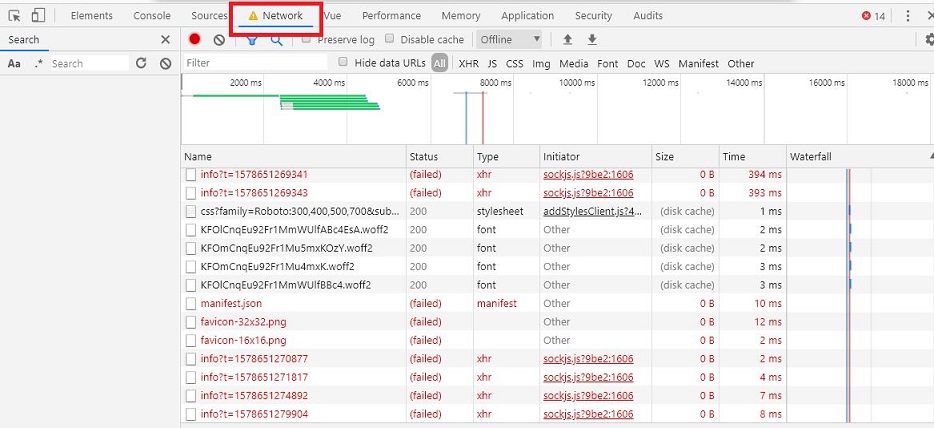Open the Performance tab
Image resolution: width=934 pixels, height=428 pixels.
391,16
